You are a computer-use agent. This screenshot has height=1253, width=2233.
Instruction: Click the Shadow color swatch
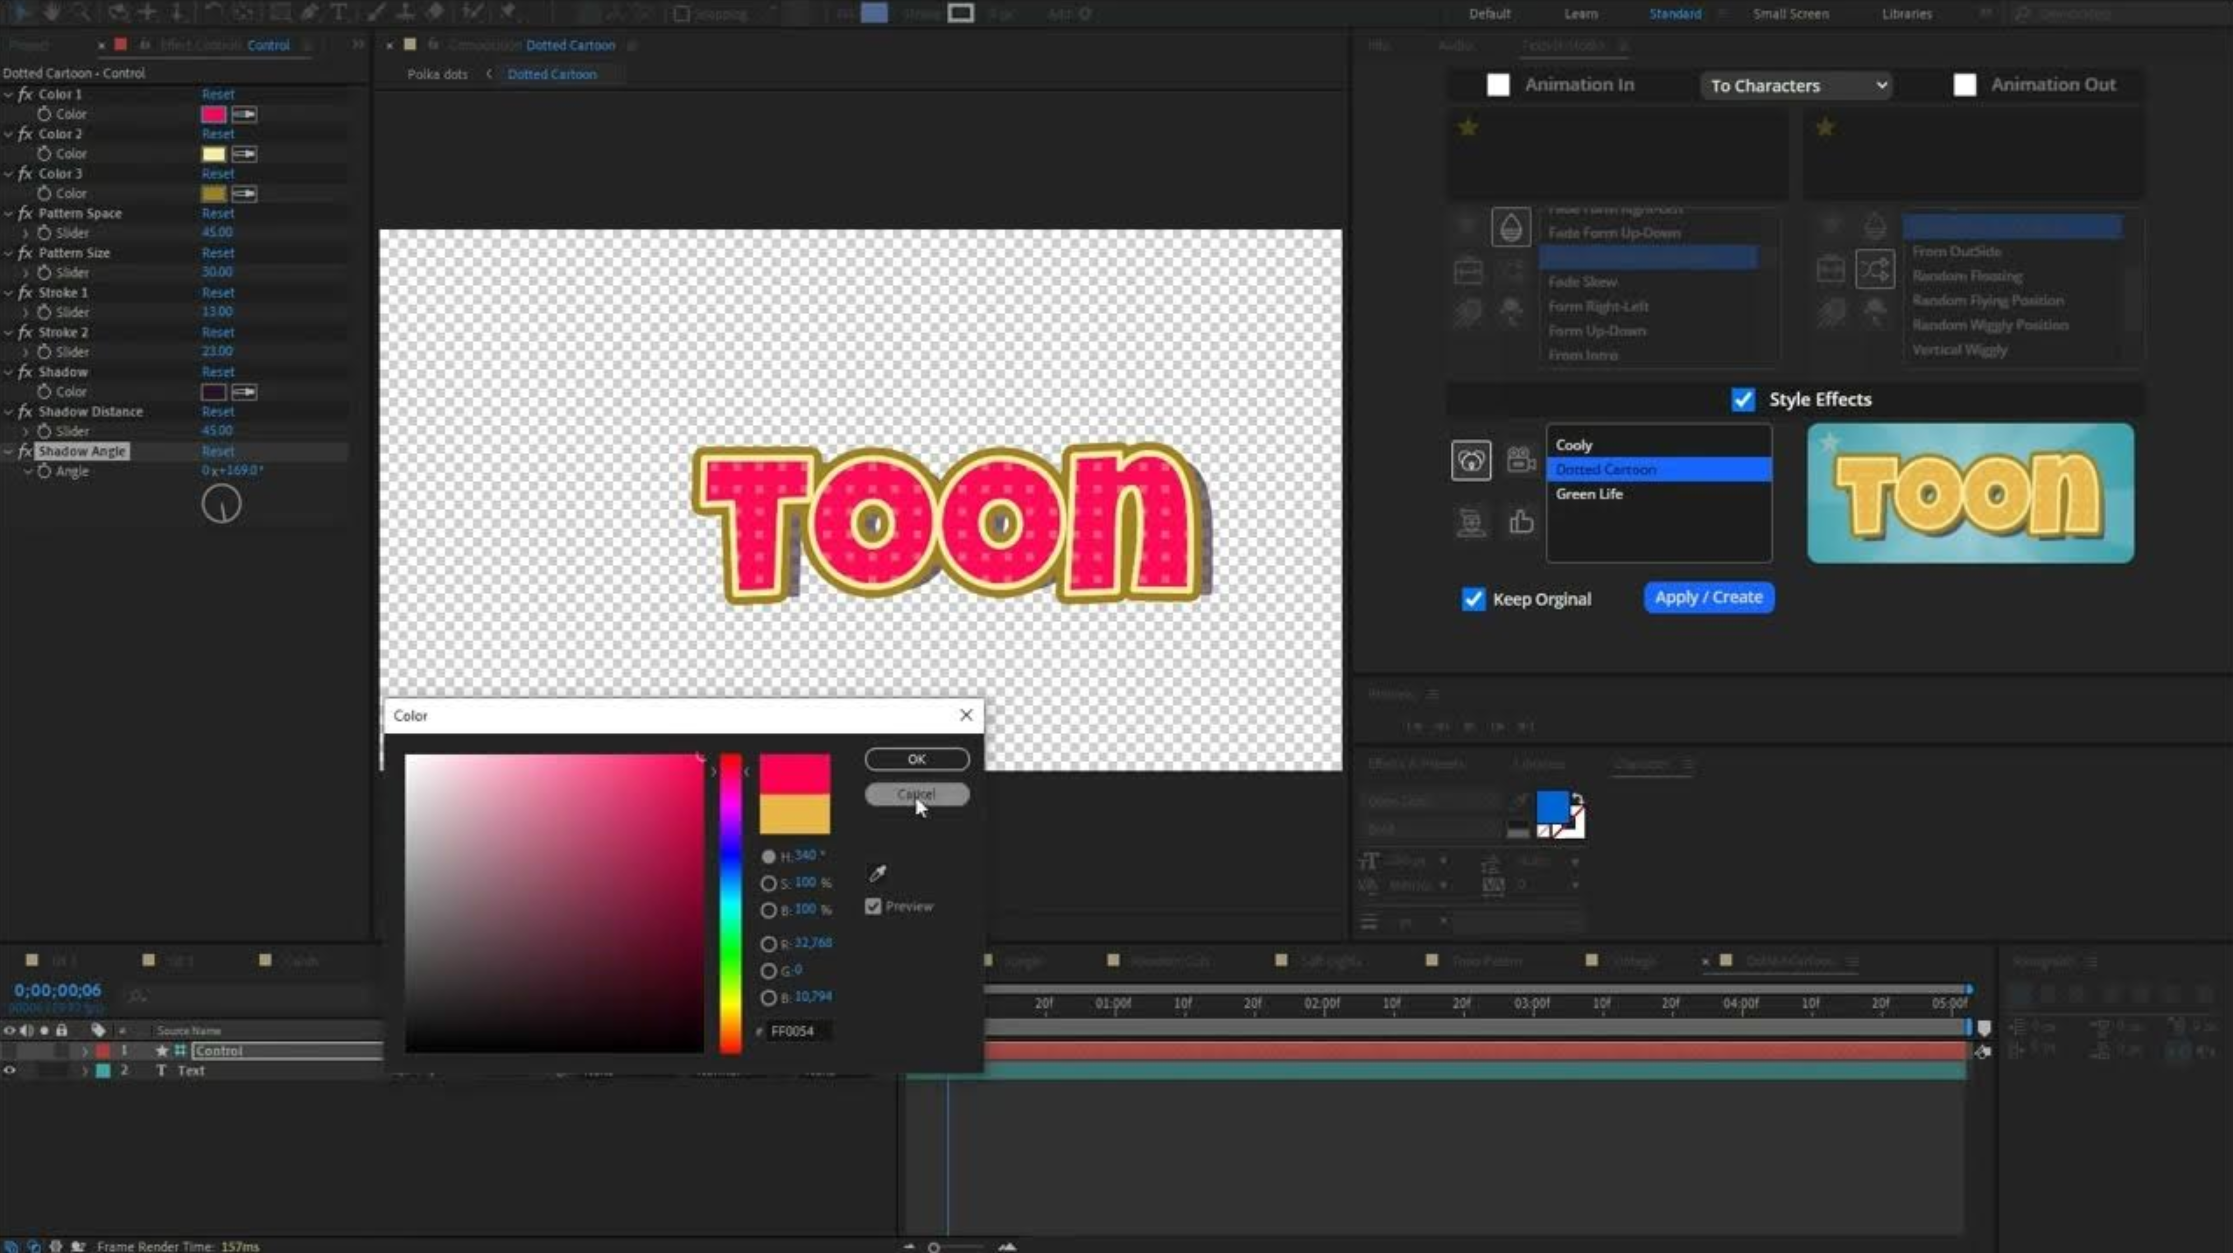point(213,392)
